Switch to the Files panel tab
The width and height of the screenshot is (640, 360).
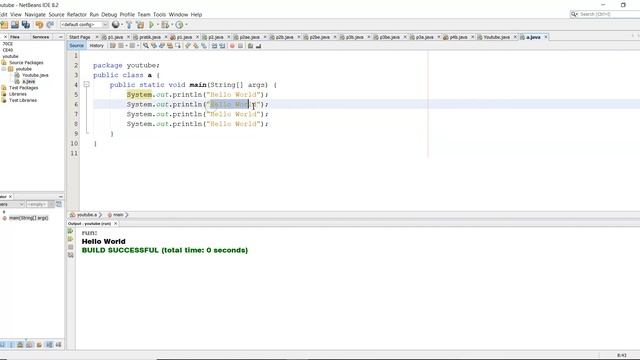click(15, 37)
